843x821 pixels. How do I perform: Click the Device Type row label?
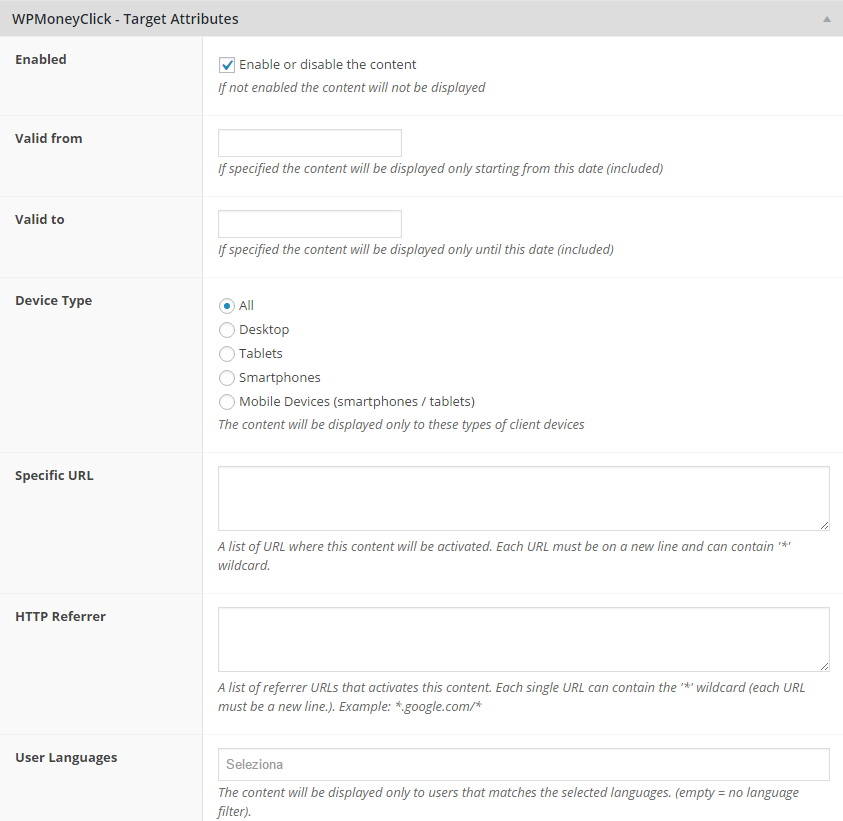pyautogui.click(x=54, y=301)
